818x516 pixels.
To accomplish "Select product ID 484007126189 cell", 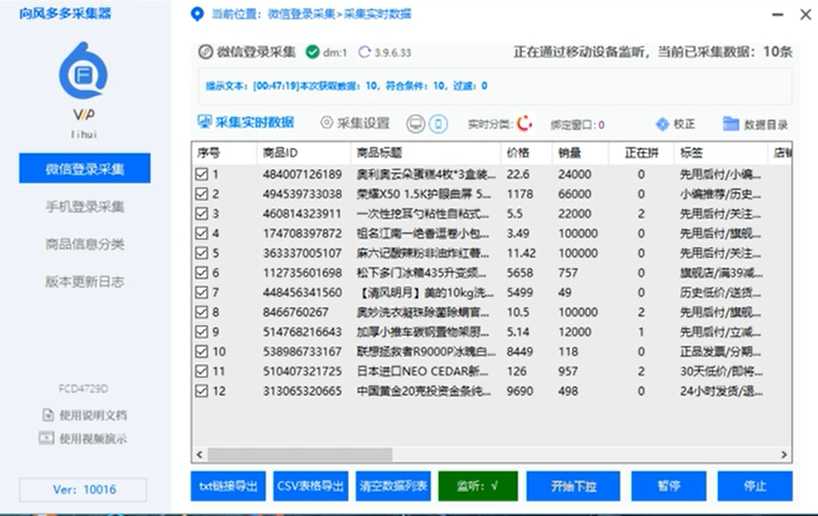I will coord(302,174).
